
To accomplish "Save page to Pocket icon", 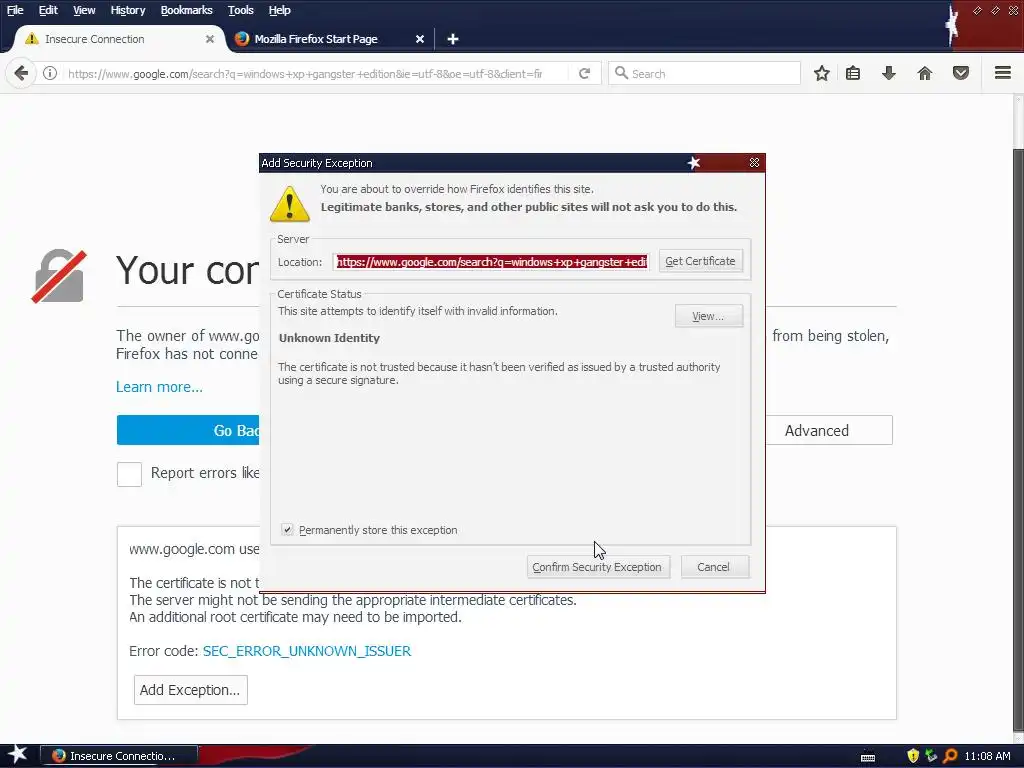I will point(961,73).
